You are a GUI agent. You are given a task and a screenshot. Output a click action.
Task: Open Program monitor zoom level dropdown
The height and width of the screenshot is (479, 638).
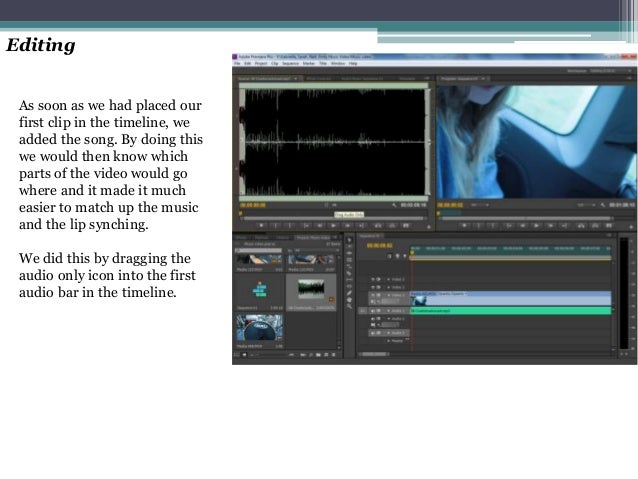tap(480, 205)
